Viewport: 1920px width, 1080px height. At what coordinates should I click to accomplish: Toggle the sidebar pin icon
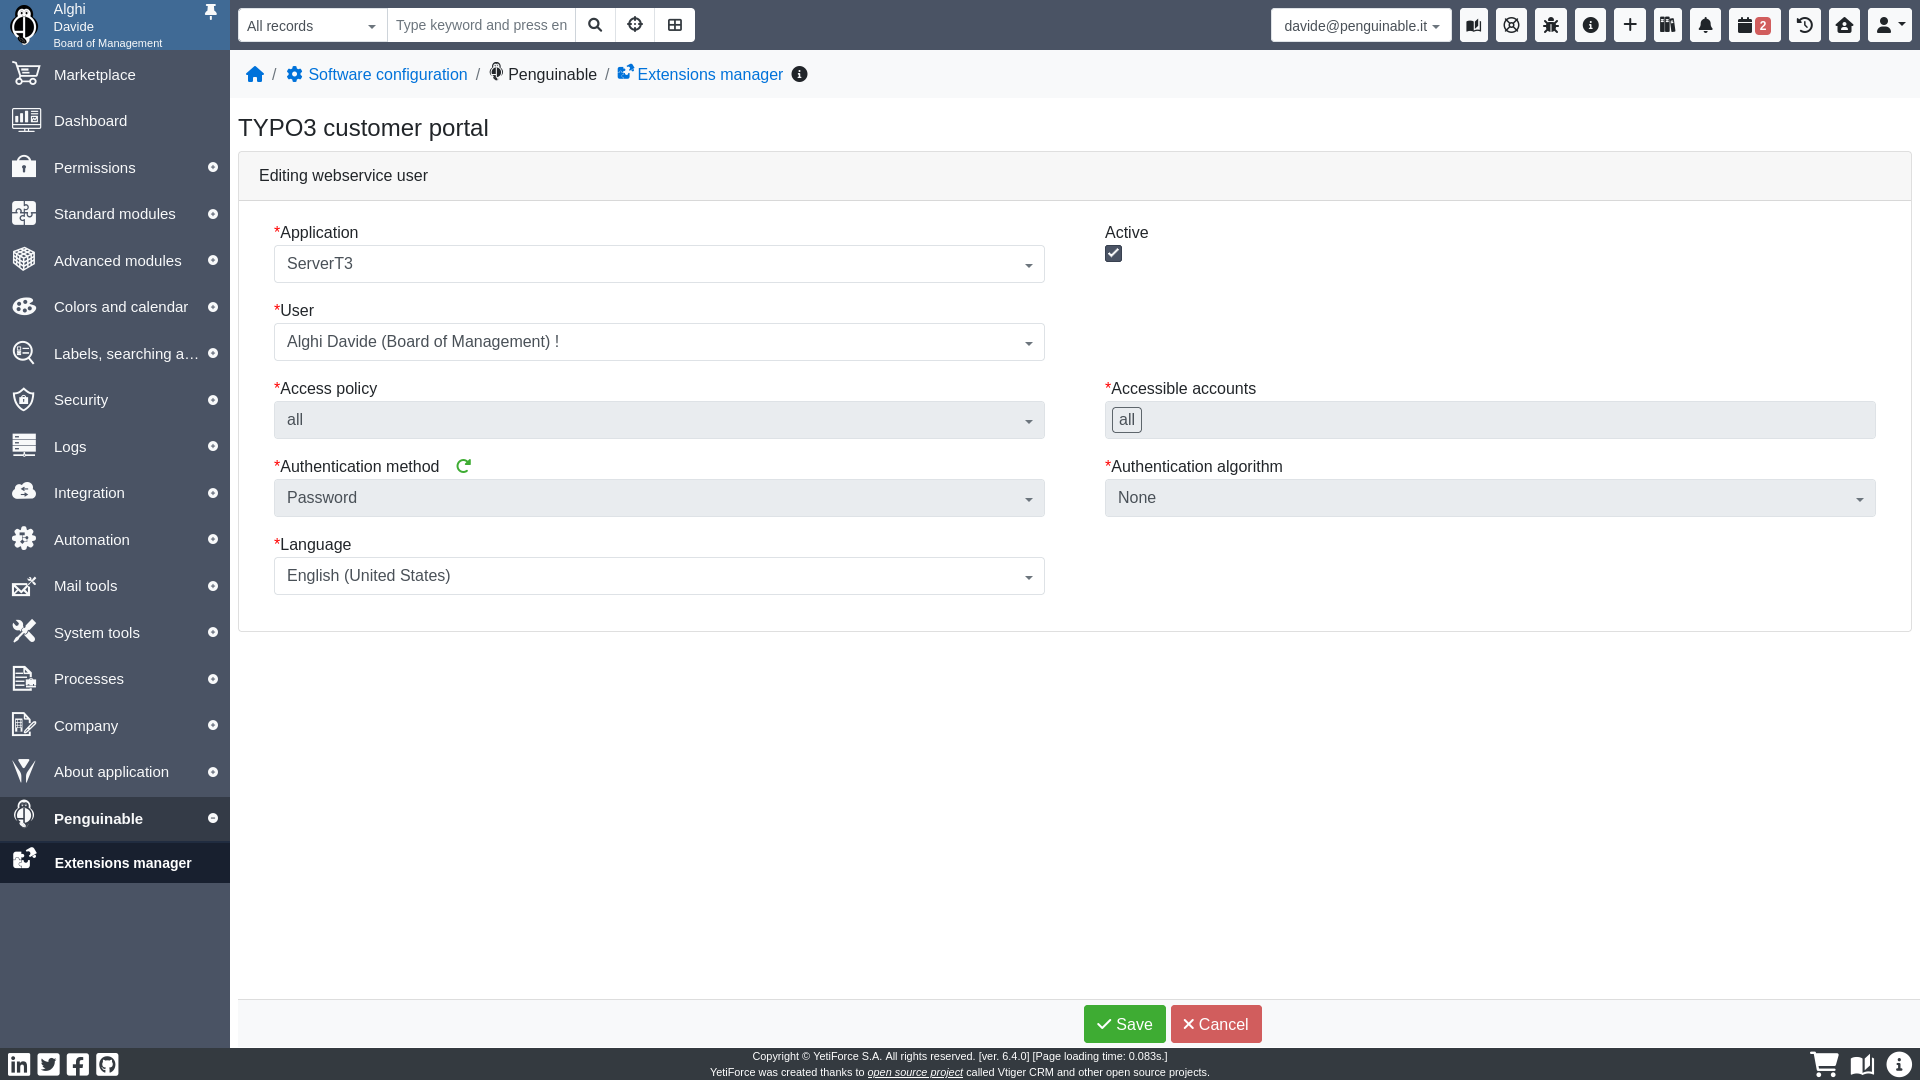pyautogui.click(x=210, y=12)
